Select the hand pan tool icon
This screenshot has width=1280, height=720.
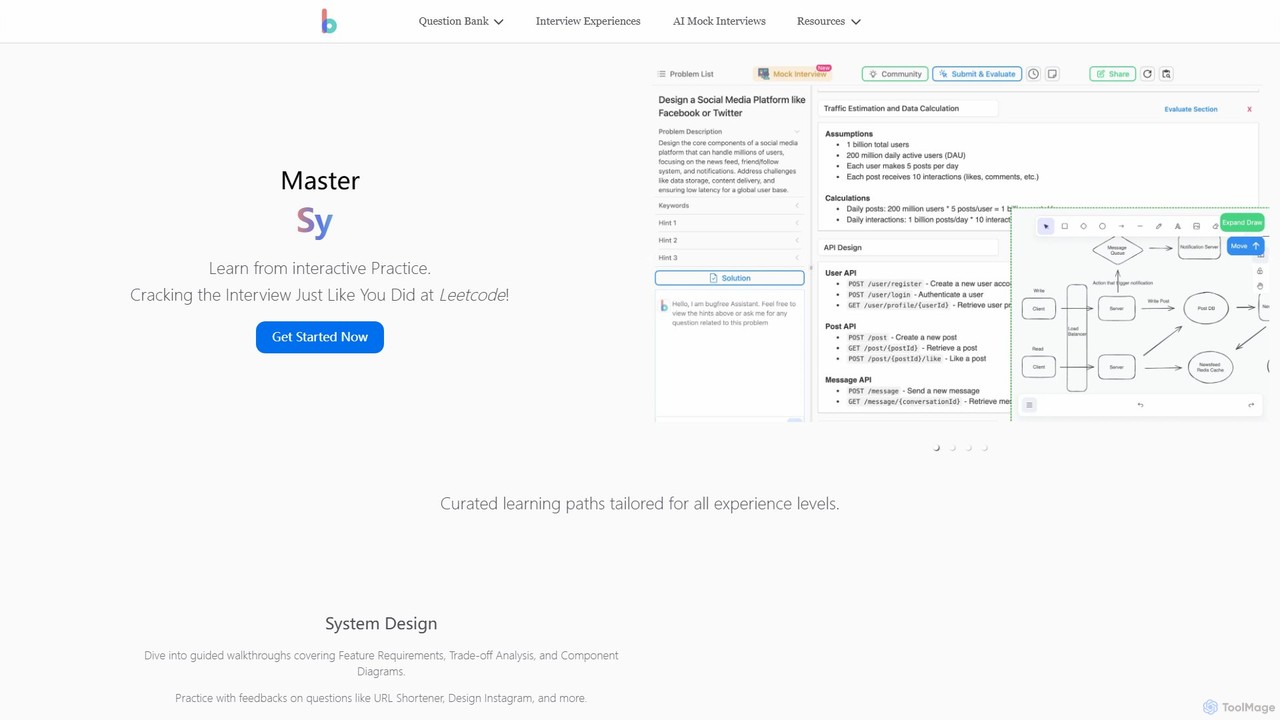pyautogui.click(x=1259, y=287)
